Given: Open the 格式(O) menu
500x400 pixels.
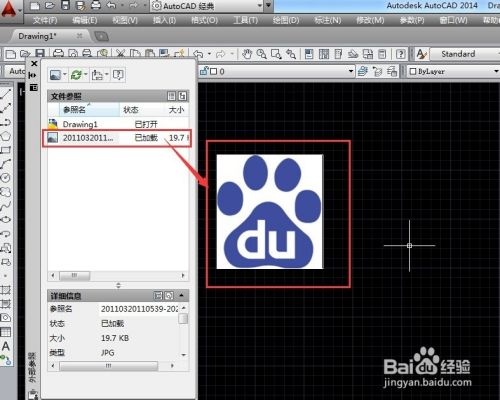Looking at the screenshot, I should pos(205,20).
